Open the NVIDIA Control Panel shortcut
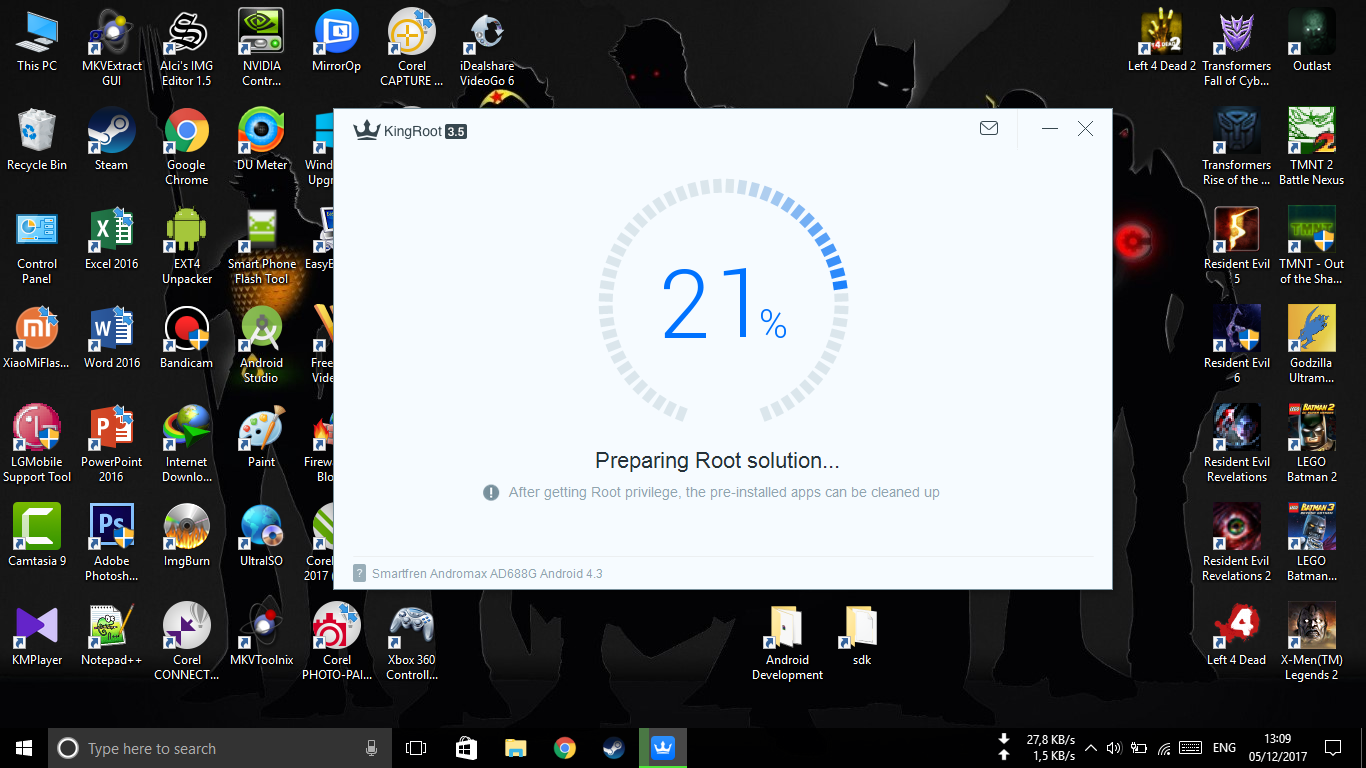The image size is (1366, 768). pyautogui.click(x=262, y=48)
